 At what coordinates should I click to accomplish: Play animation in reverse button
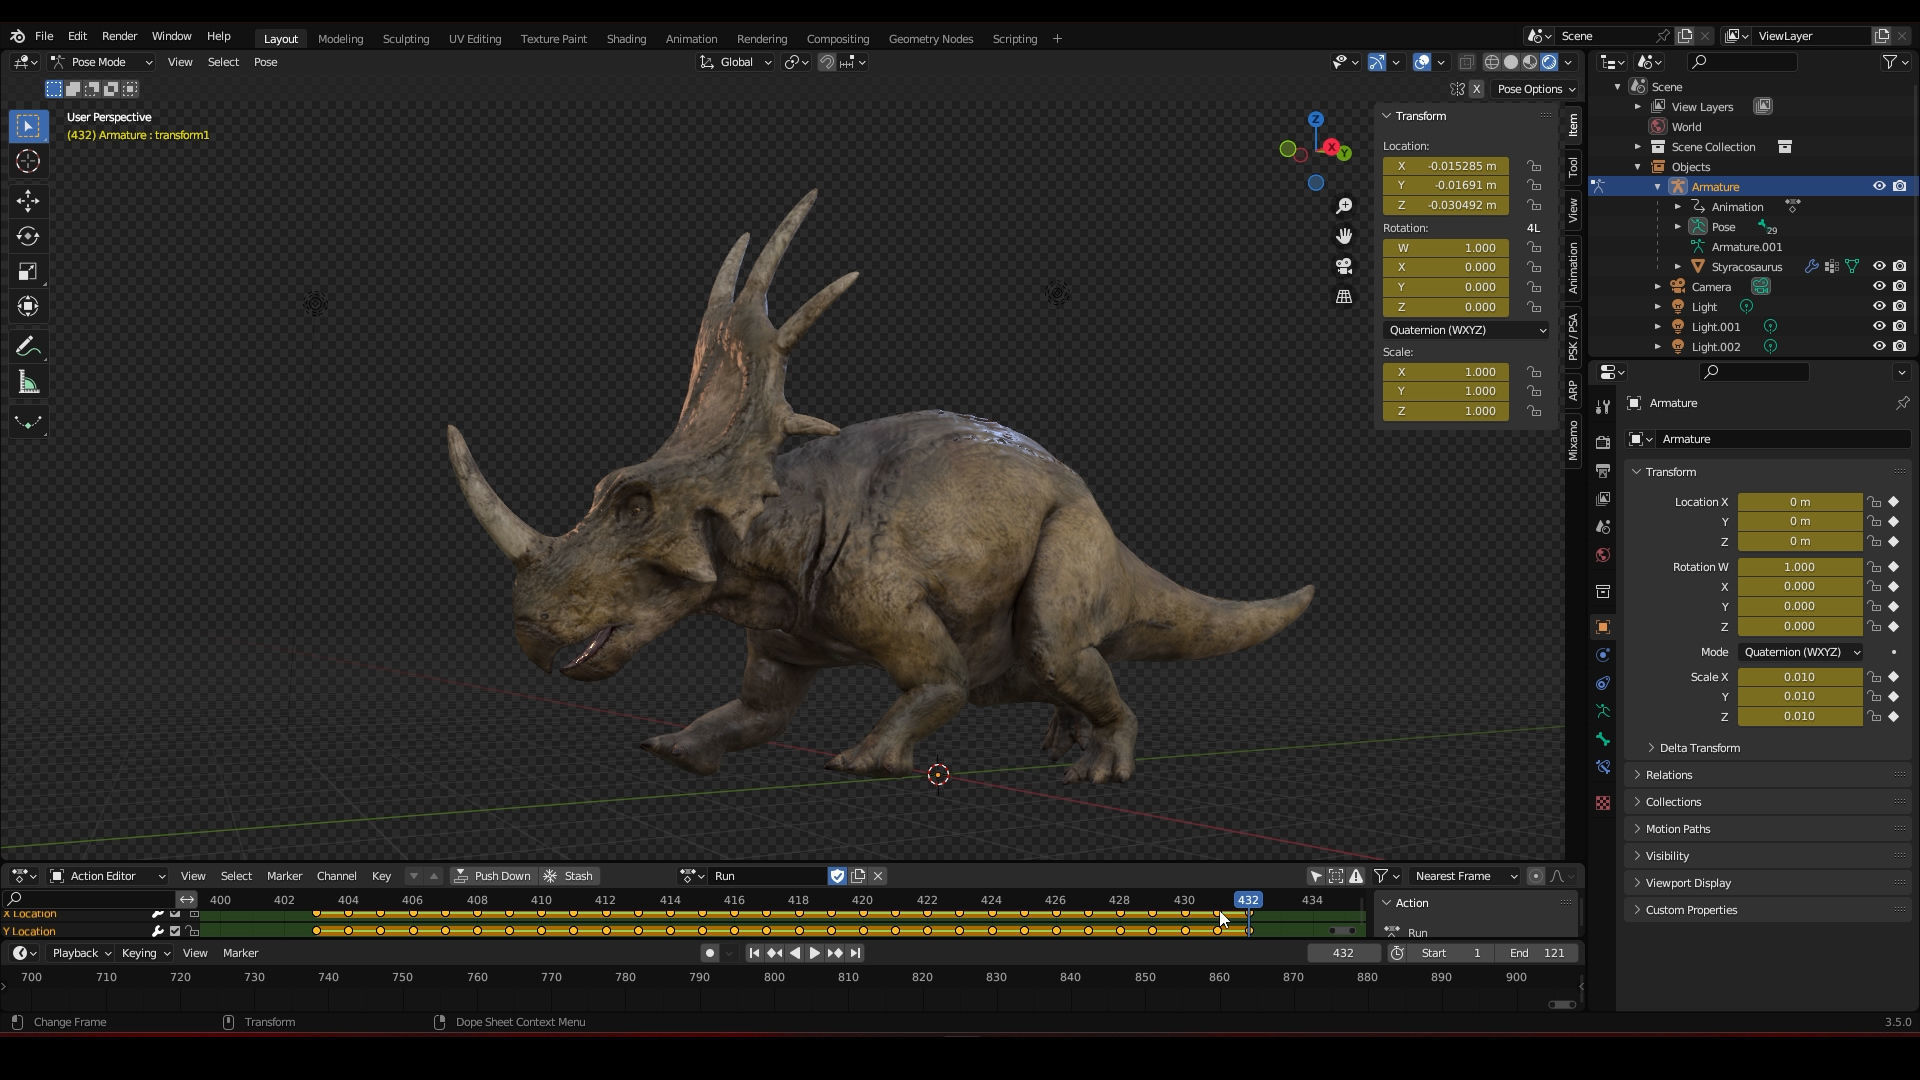[794, 954]
